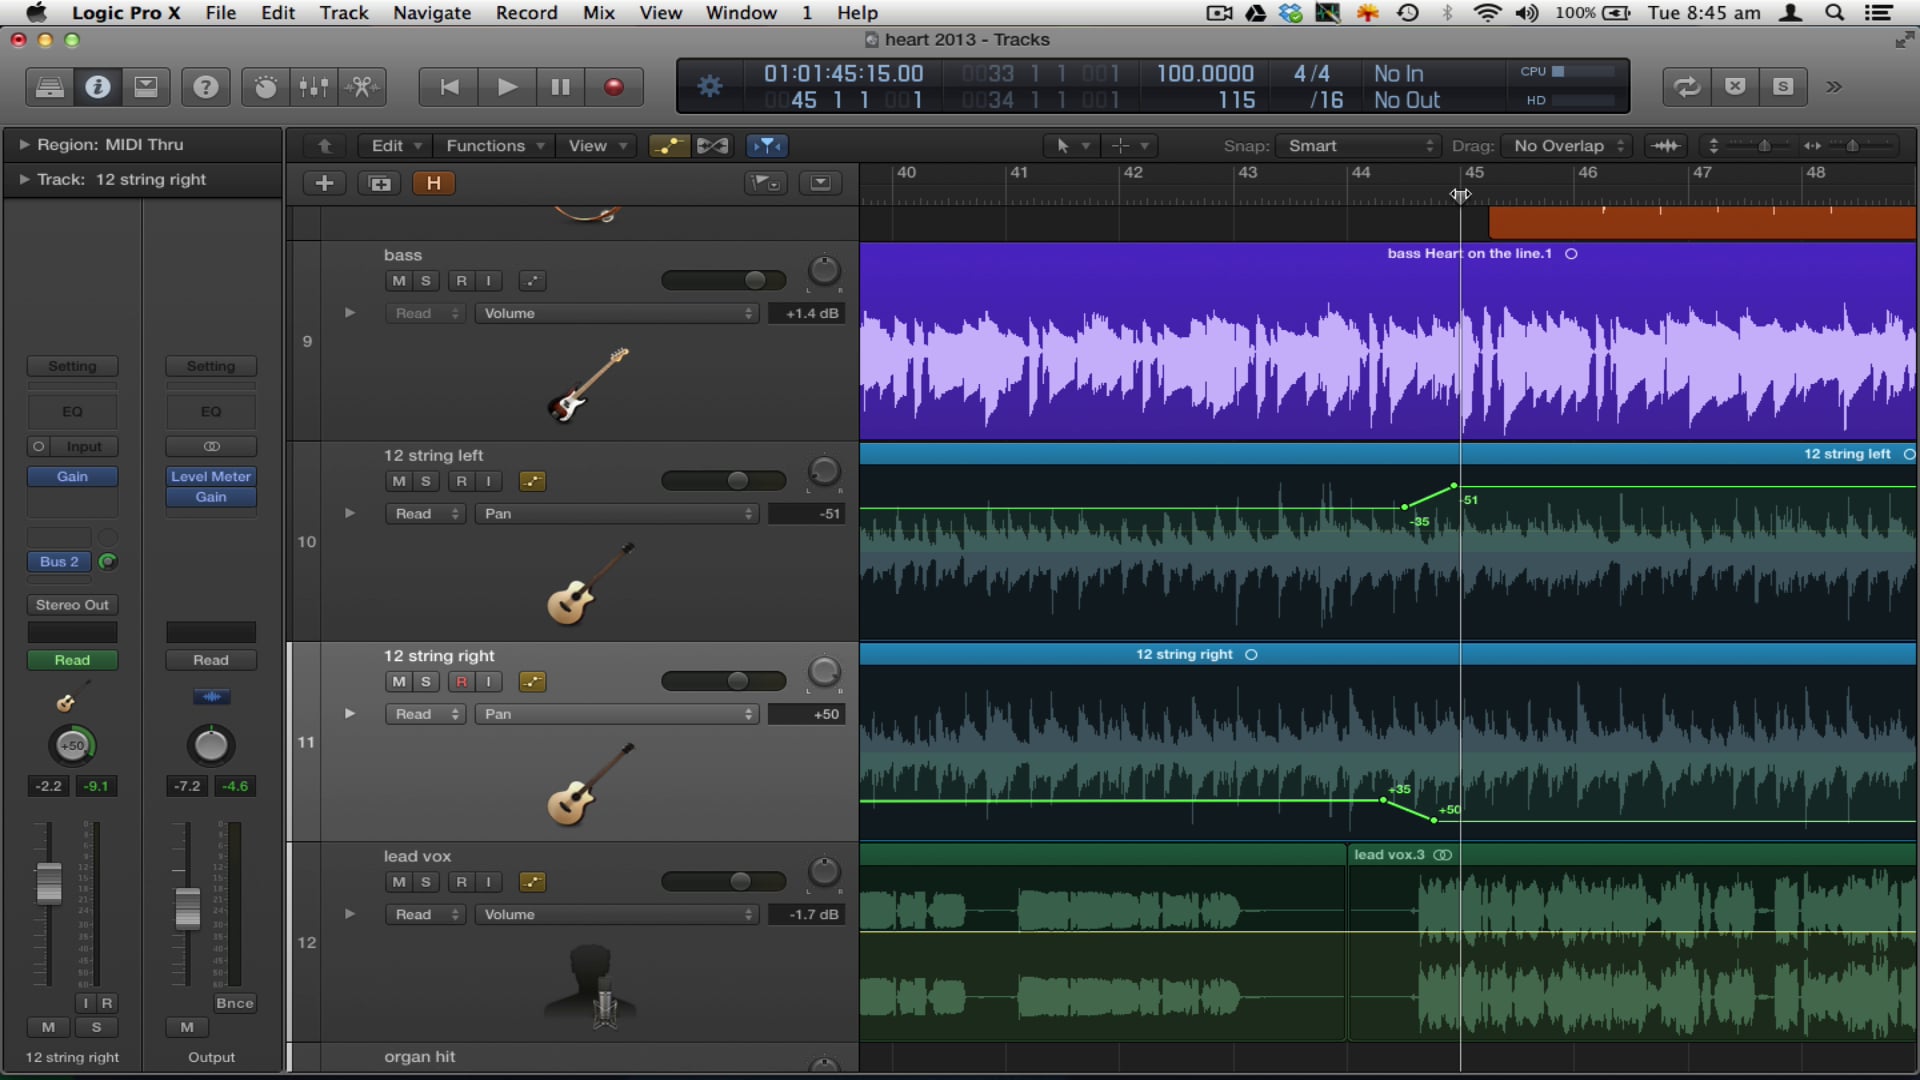
Task: Open the Track menu in the menu bar
Action: tap(344, 13)
